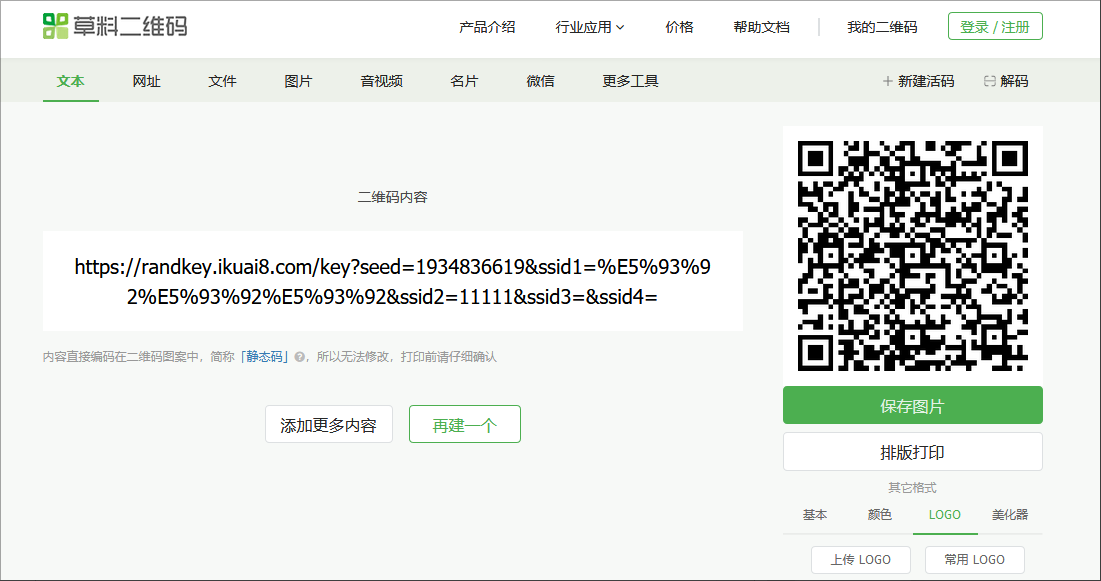Click the 上传 LOGO button
Viewport: 1101px width, 581px height.
[861, 560]
